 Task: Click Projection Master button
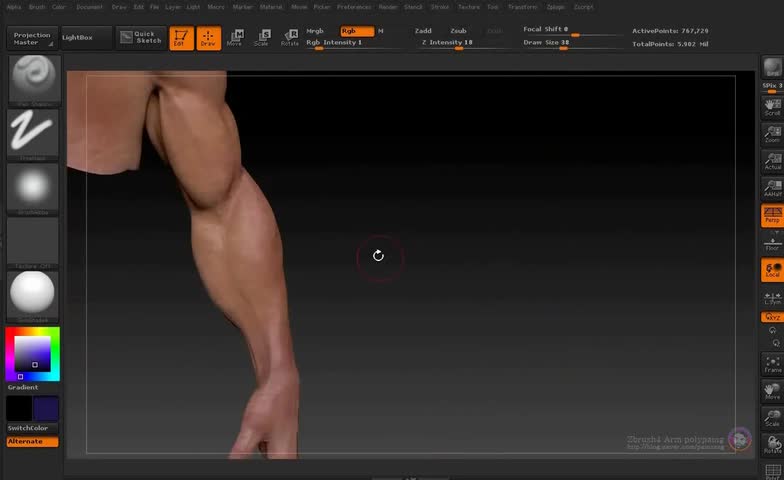pos(32,38)
